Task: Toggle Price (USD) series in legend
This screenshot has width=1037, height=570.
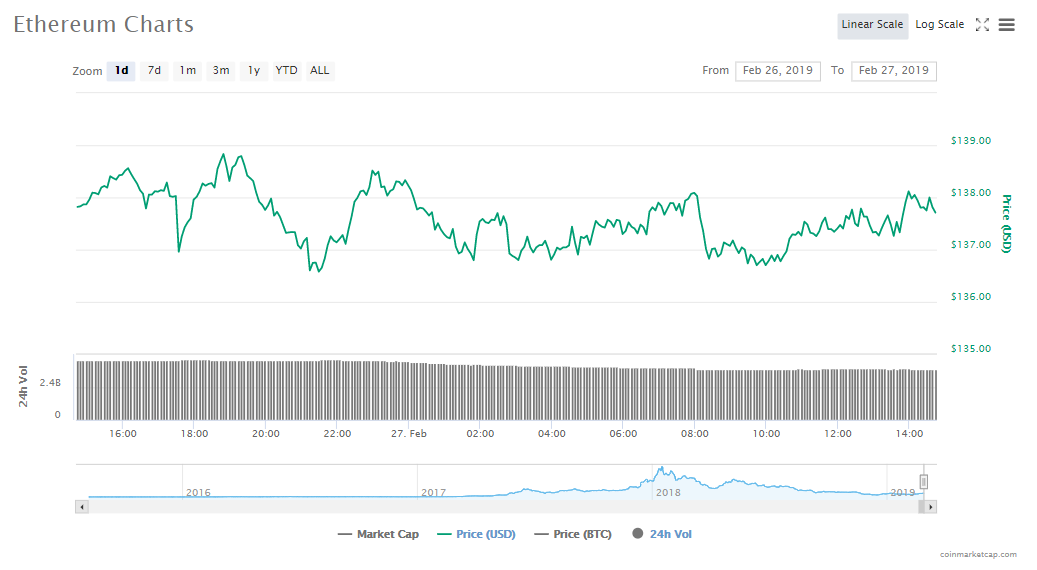Action: (x=476, y=534)
